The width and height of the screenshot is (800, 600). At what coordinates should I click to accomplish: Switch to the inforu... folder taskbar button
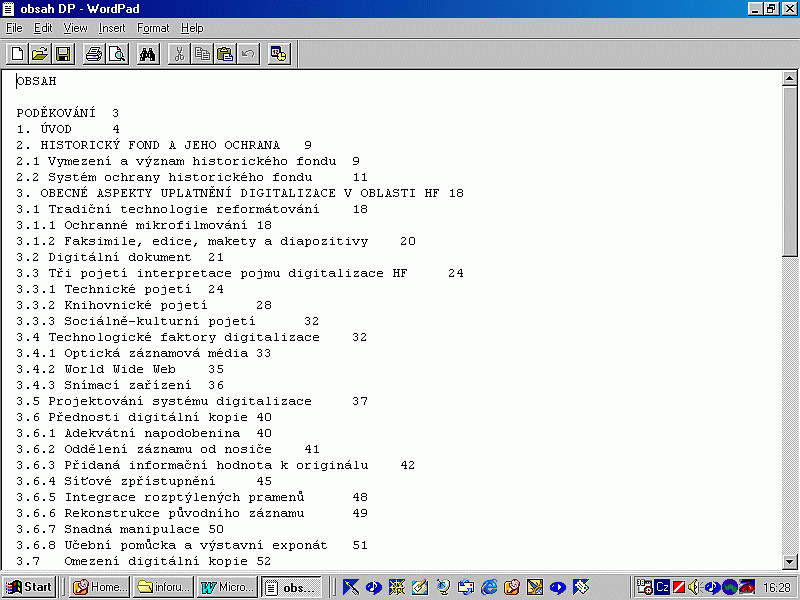coord(164,587)
